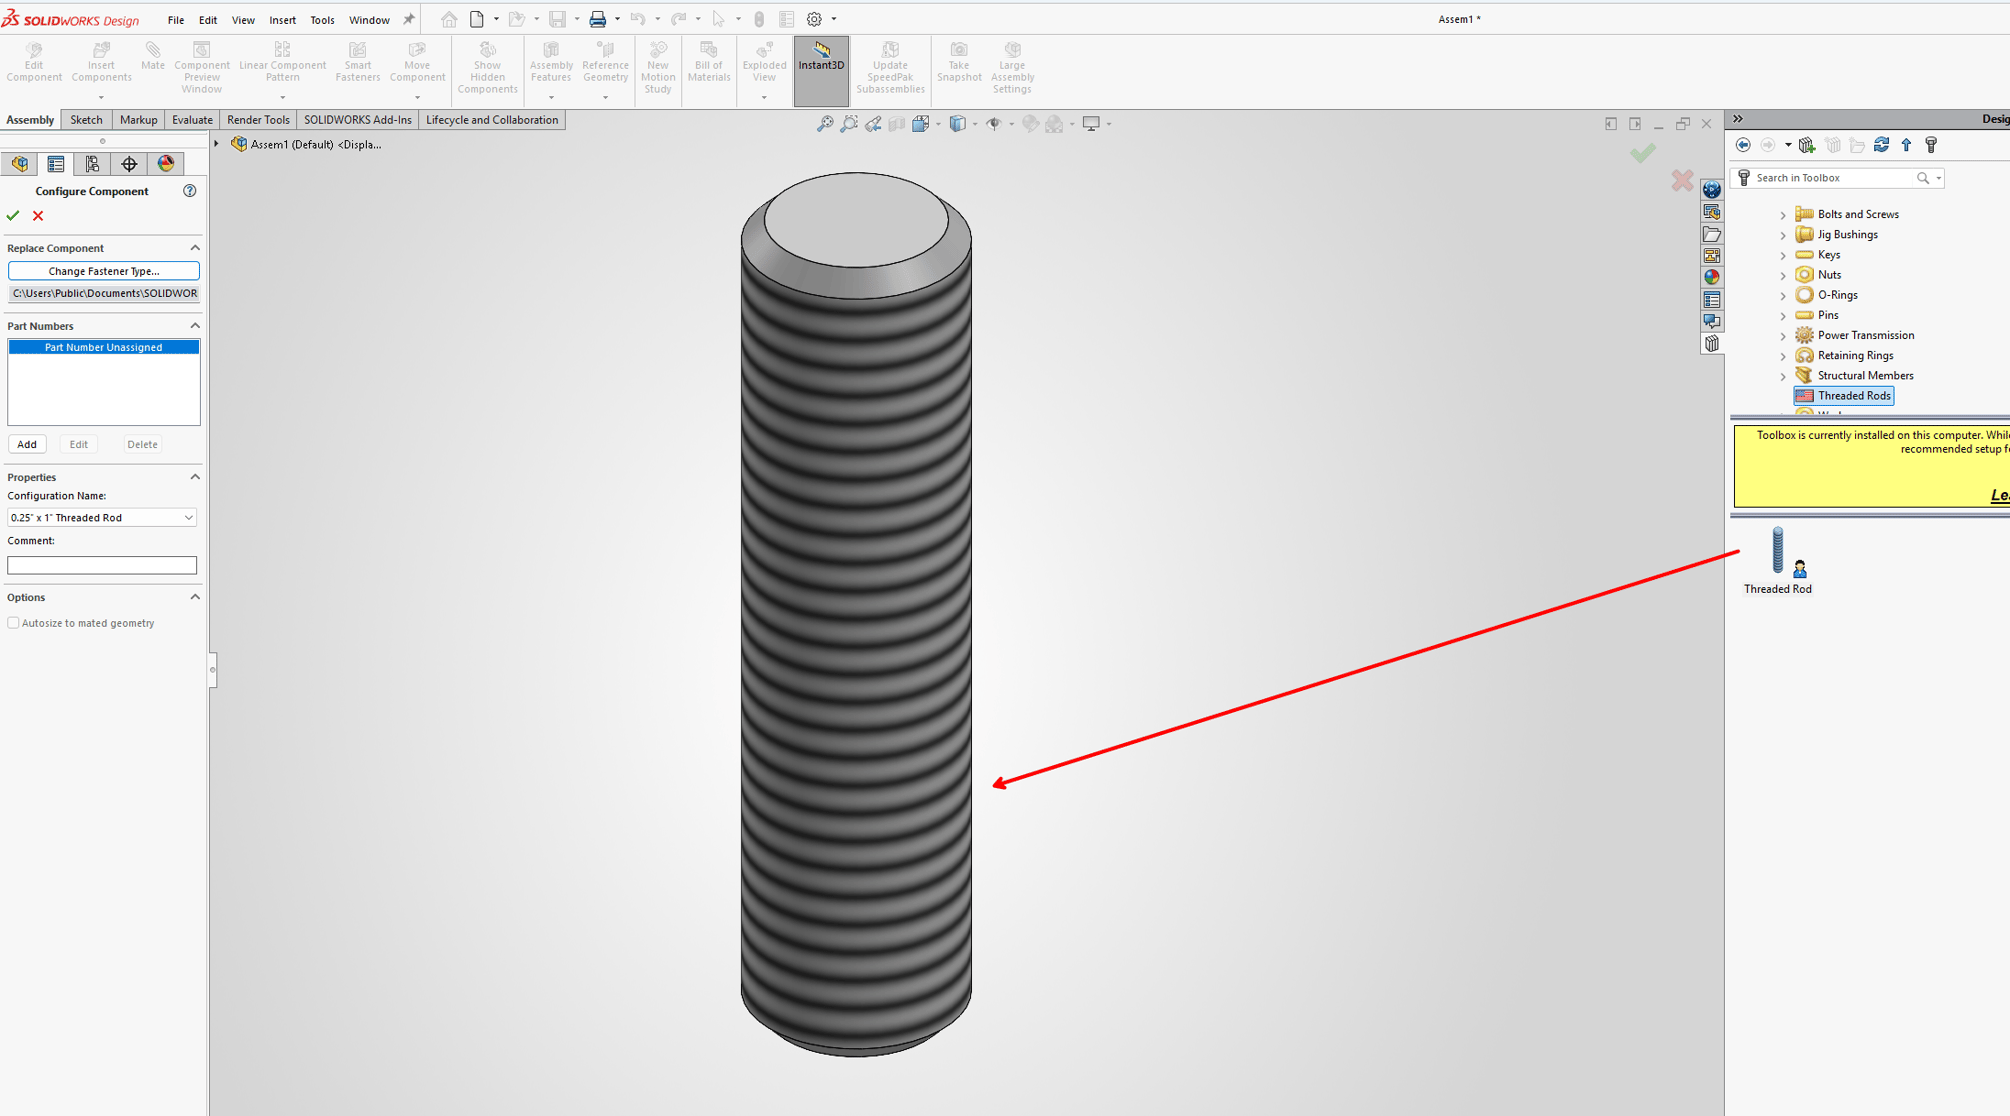This screenshot has height=1116, width=2010.
Task: Click the Edit Component tool
Action: [34, 62]
